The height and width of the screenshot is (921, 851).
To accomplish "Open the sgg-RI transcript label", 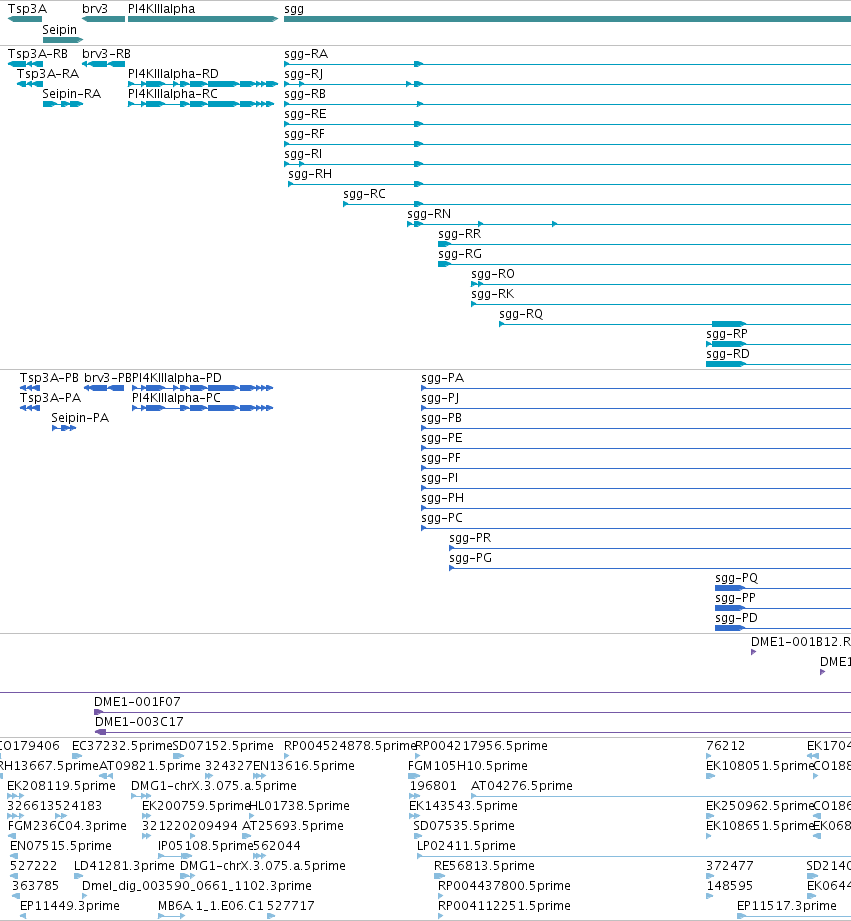I will pos(303,153).
